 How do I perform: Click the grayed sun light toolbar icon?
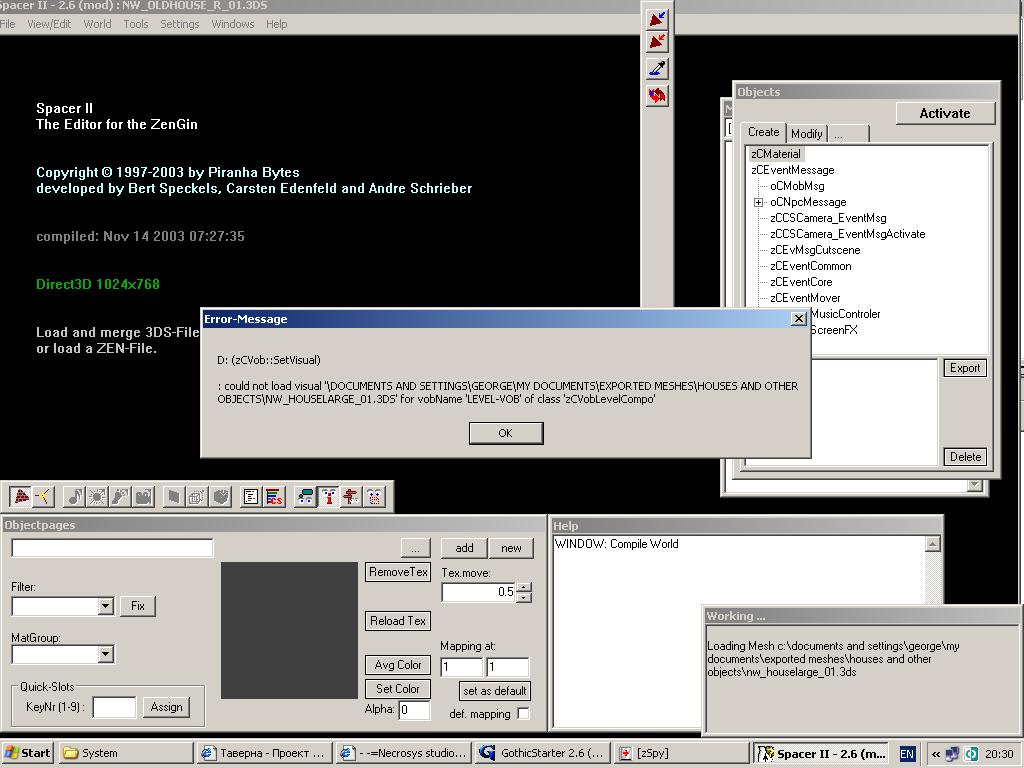tap(97, 497)
